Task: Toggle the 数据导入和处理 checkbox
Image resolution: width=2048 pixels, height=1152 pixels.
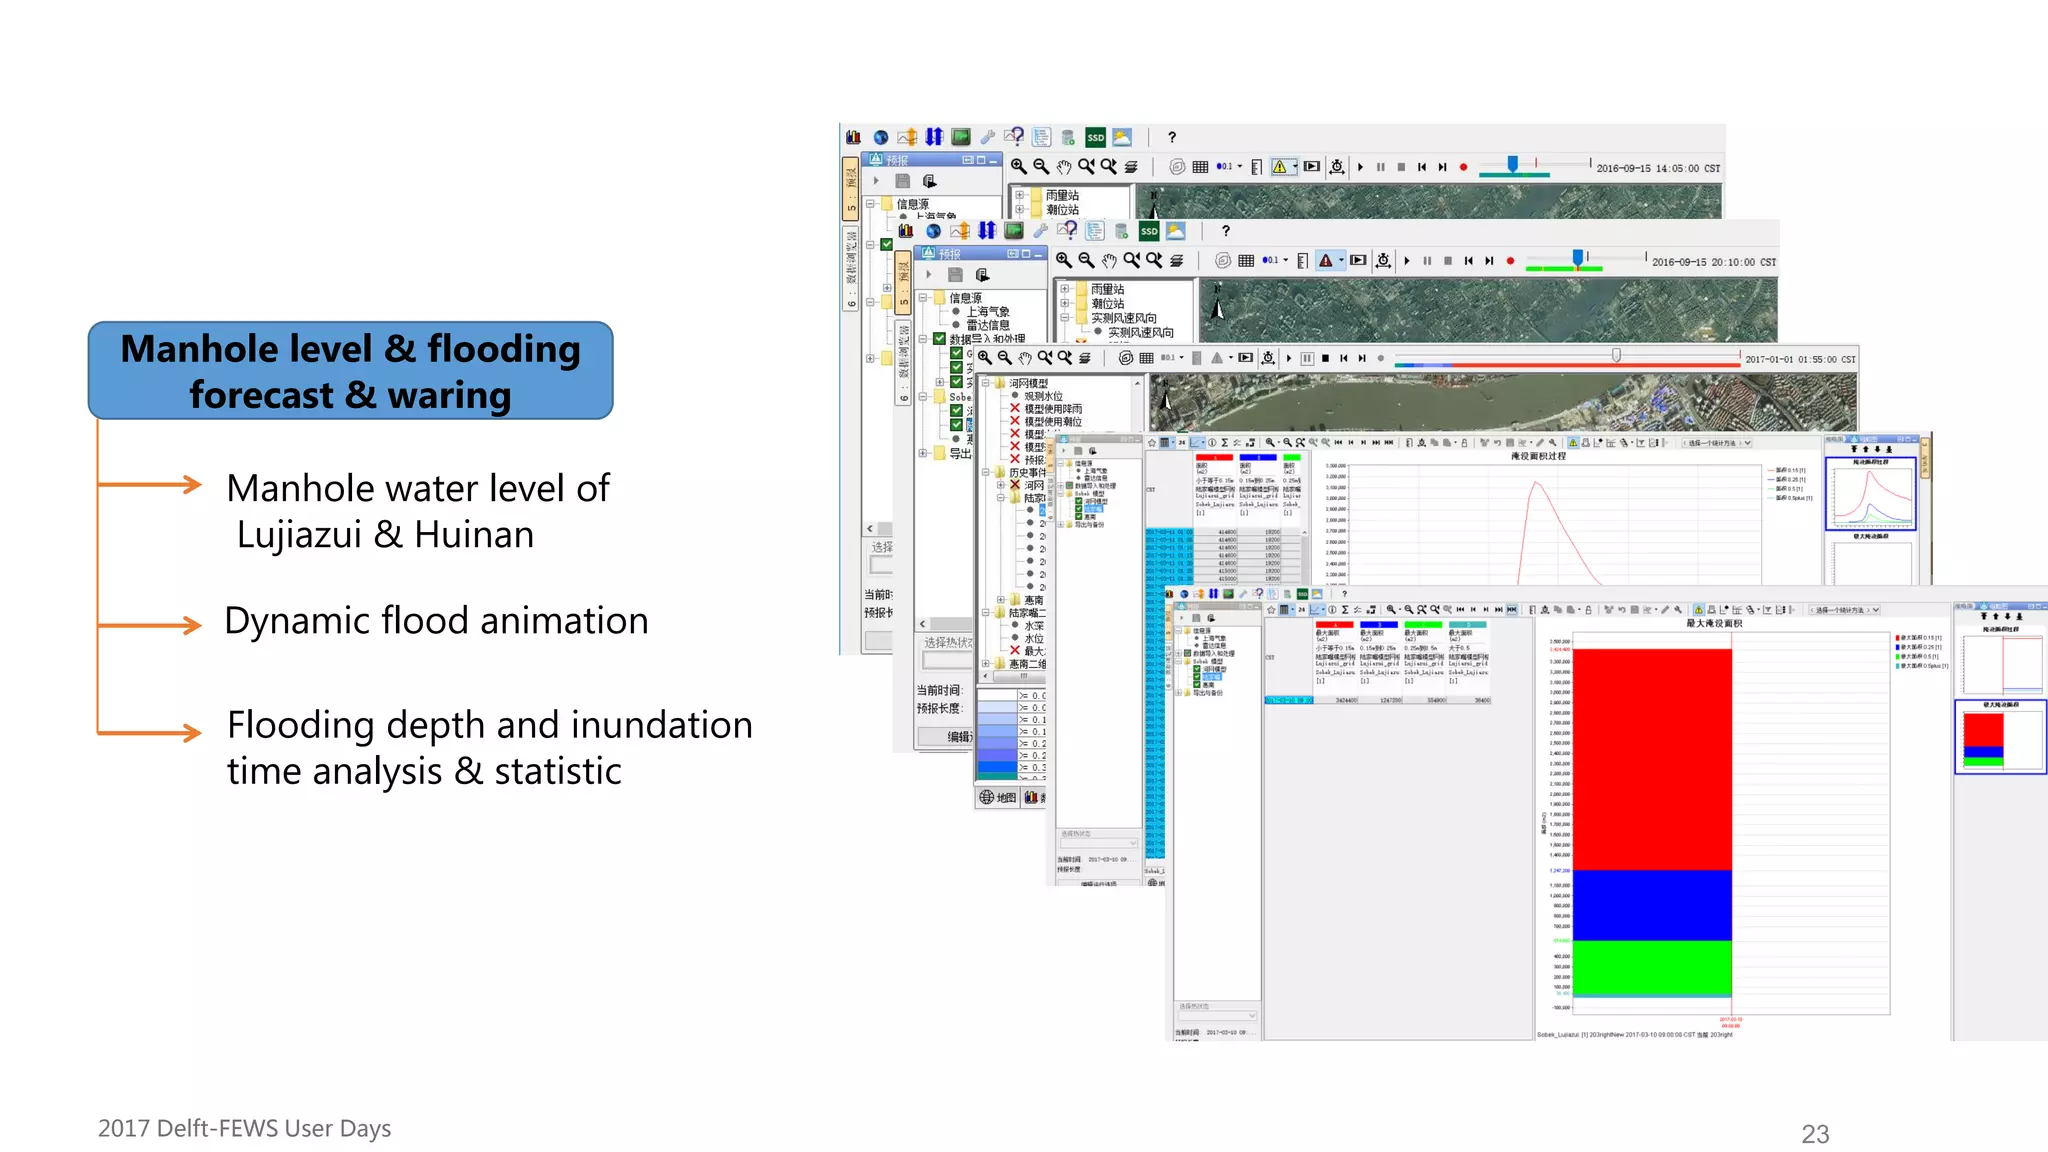Action: pos(939,339)
